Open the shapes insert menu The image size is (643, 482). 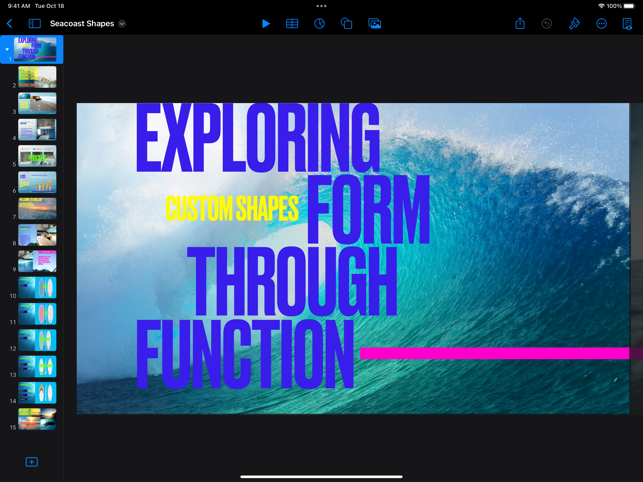pyautogui.click(x=346, y=23)
